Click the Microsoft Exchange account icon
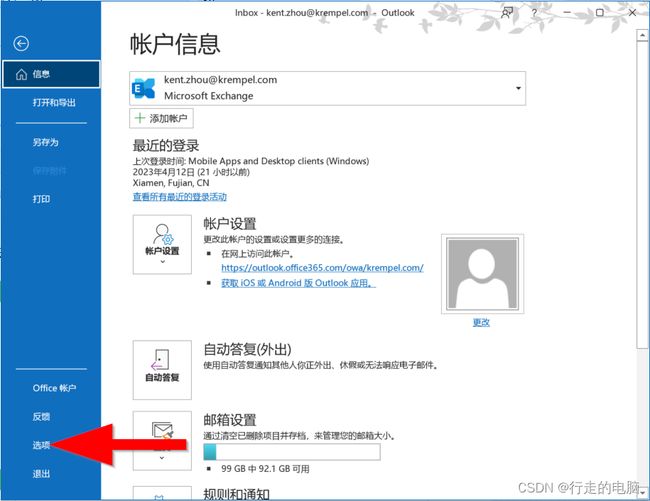Viewport: 650px width, 501px height. (143, 88)
